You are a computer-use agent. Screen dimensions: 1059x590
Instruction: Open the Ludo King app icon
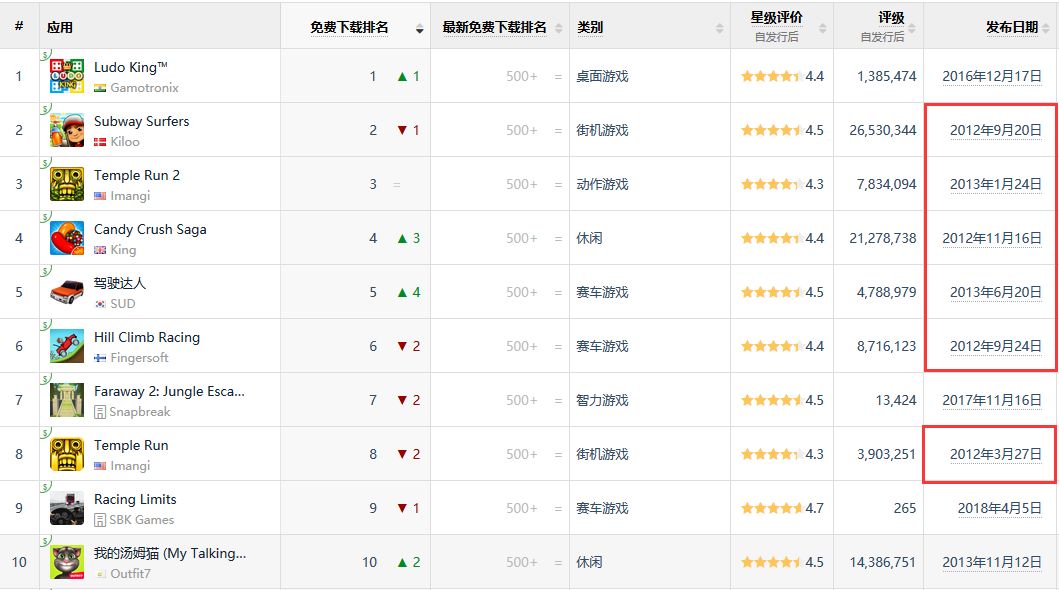[67, 76]
